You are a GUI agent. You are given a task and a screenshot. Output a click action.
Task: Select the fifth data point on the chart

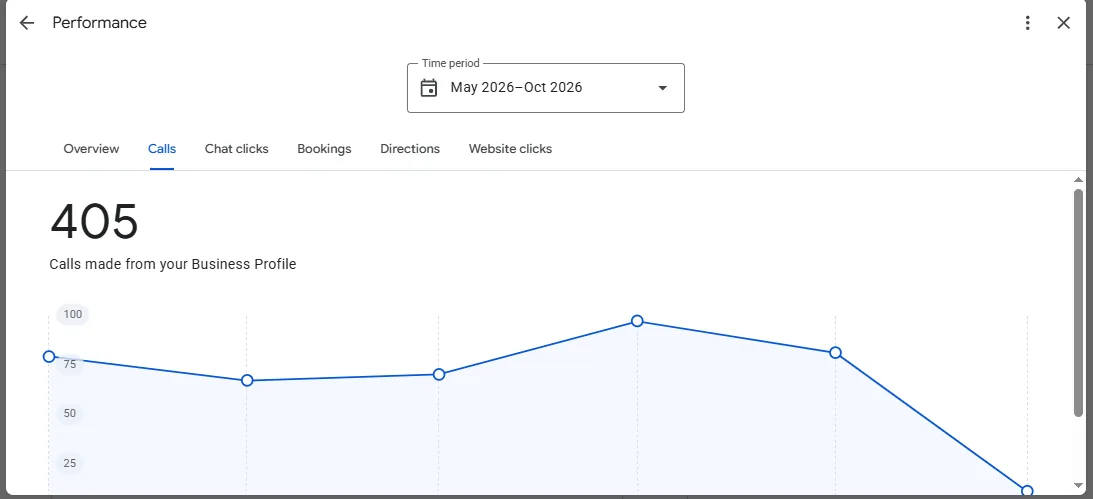point(835,353)
